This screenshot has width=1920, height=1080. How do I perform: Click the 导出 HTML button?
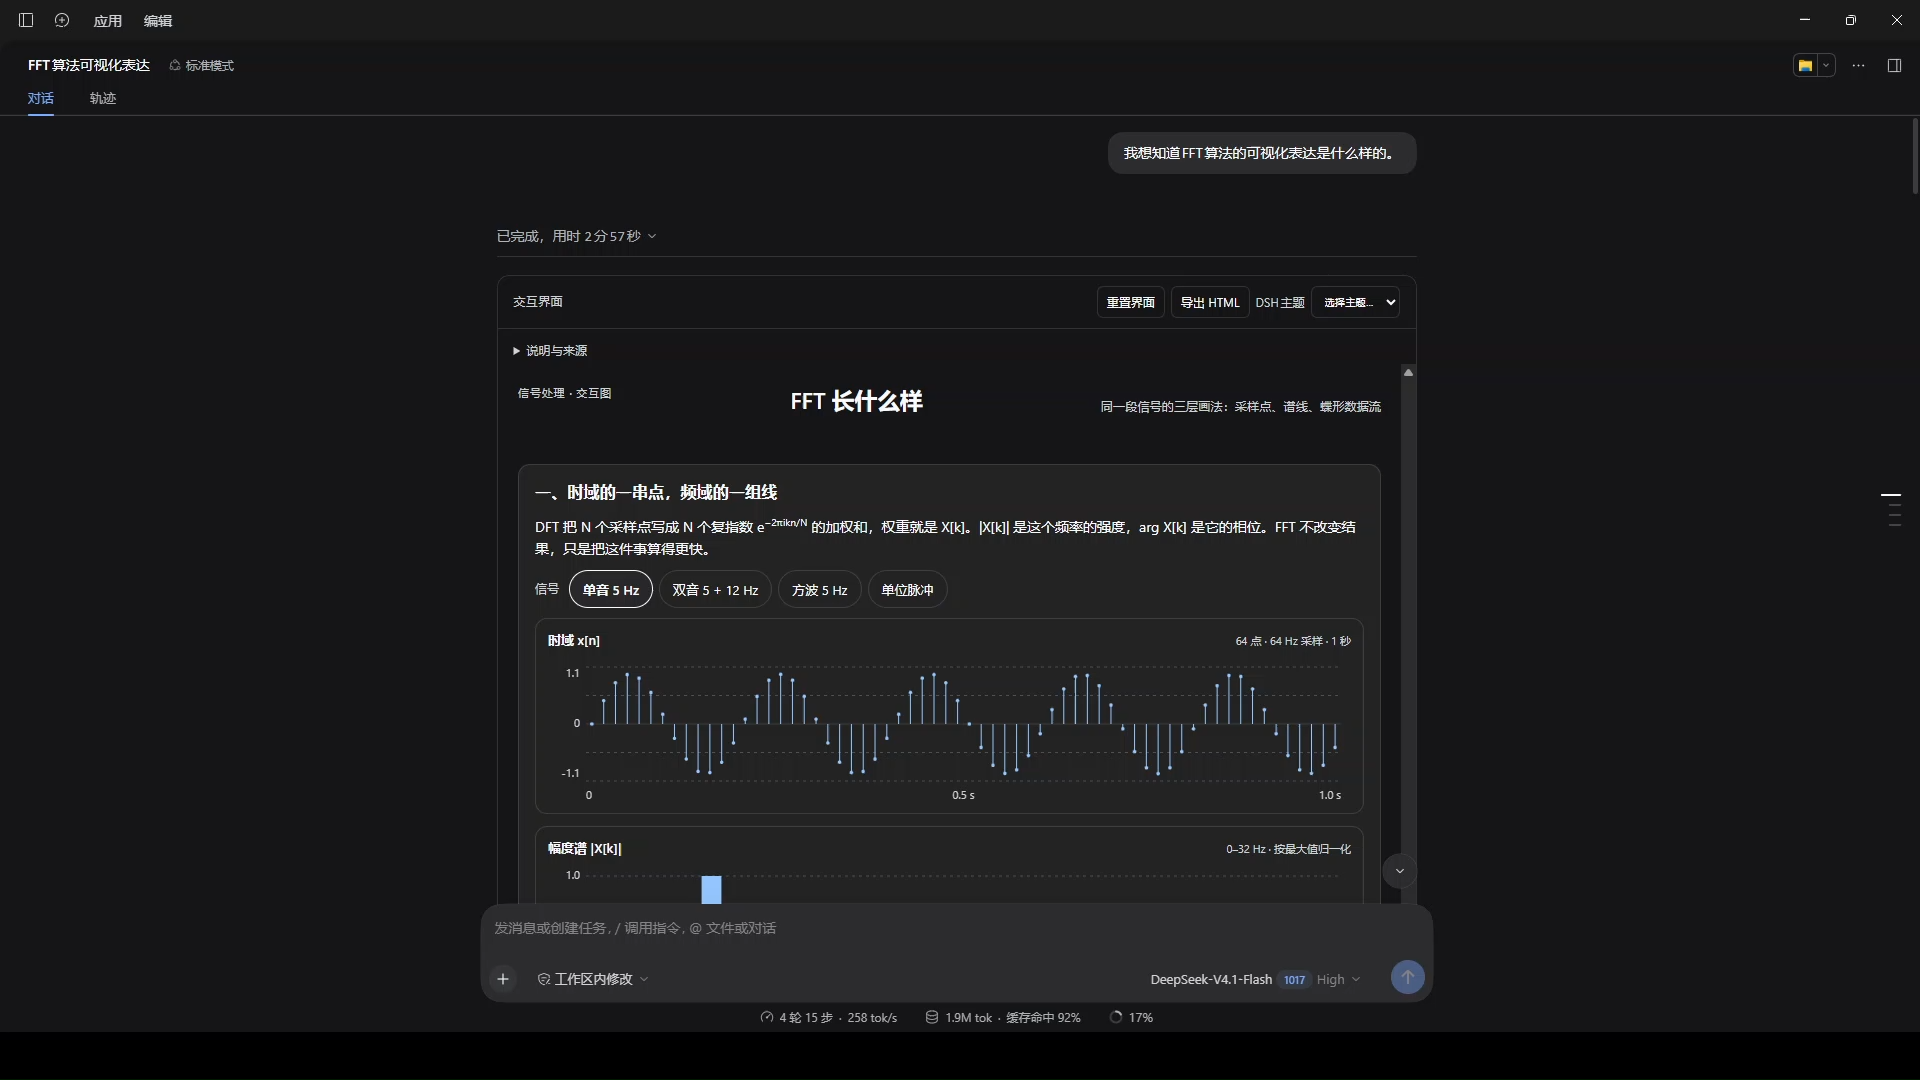(x=1210, y=302)
